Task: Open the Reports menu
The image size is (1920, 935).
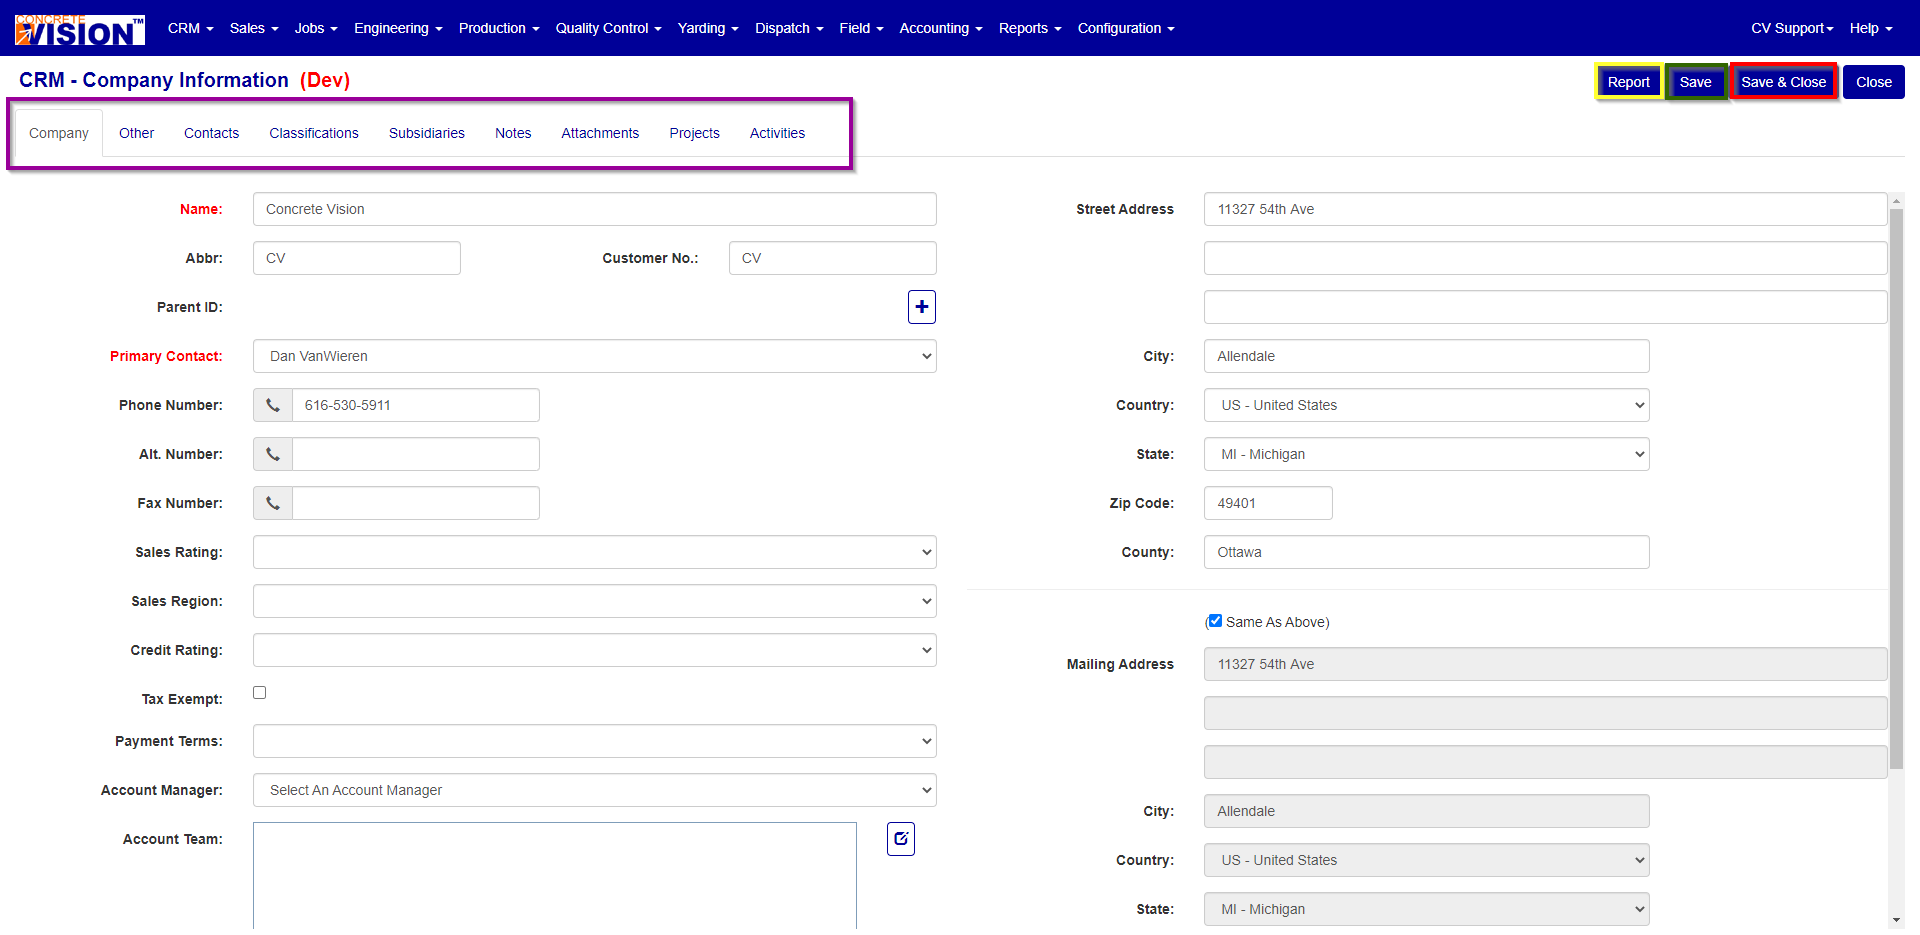Action: [1030, 28]
